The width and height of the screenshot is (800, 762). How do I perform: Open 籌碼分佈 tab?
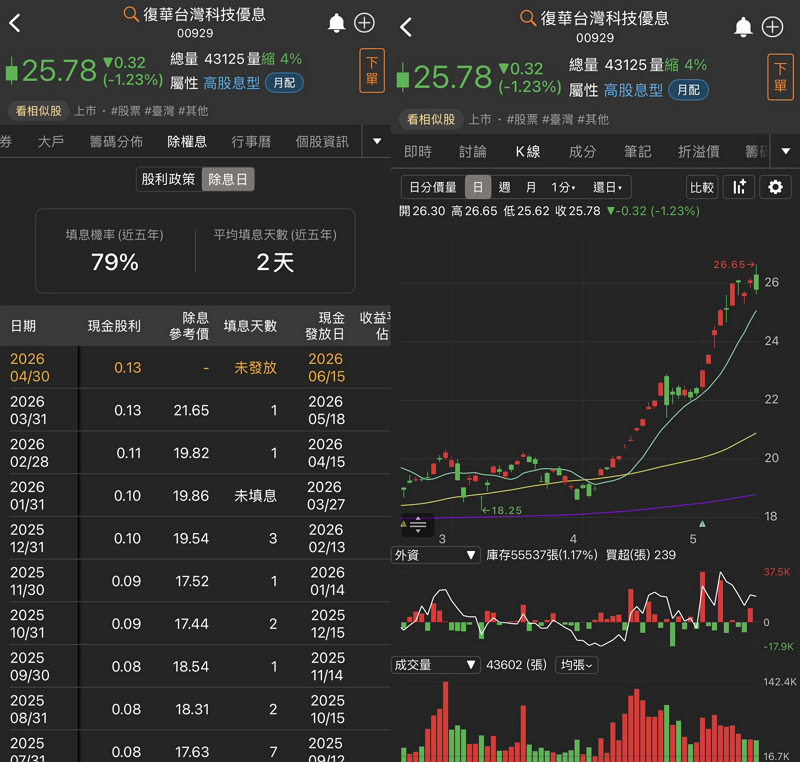coord(116,141)
